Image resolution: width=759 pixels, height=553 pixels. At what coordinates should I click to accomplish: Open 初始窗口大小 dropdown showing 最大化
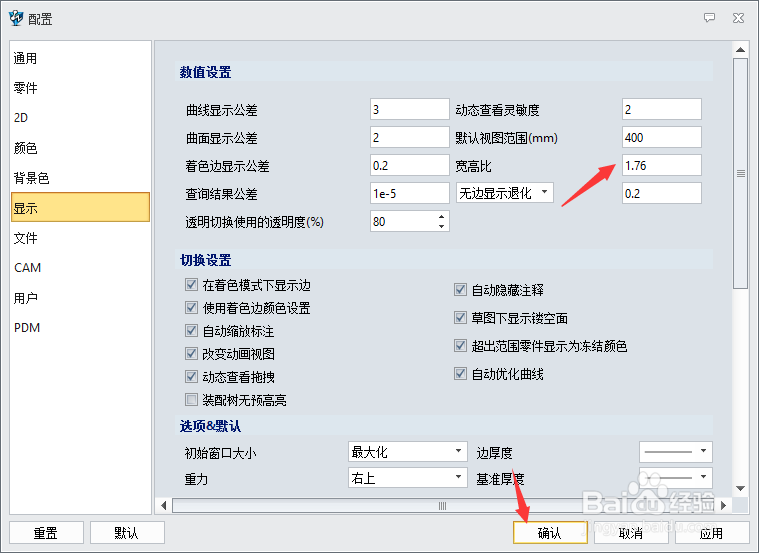pyautogui.click(x=408, y=451)
